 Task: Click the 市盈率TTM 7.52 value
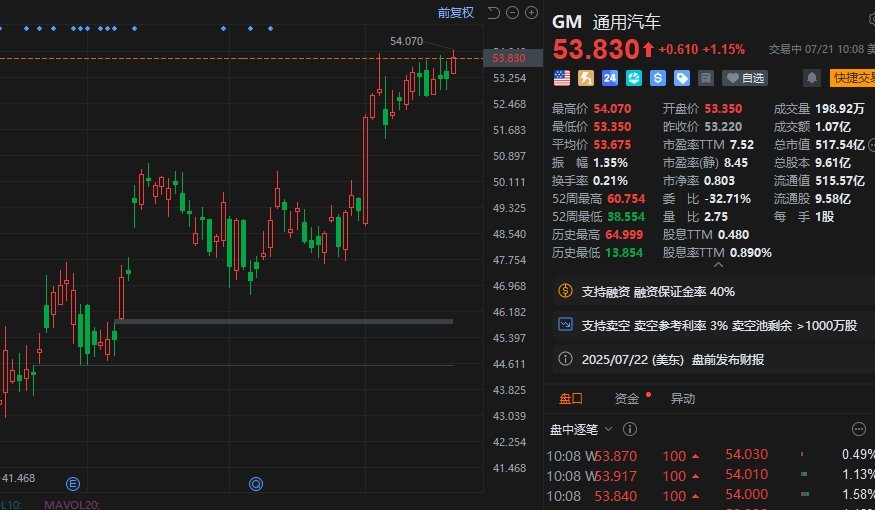point(742,145)
